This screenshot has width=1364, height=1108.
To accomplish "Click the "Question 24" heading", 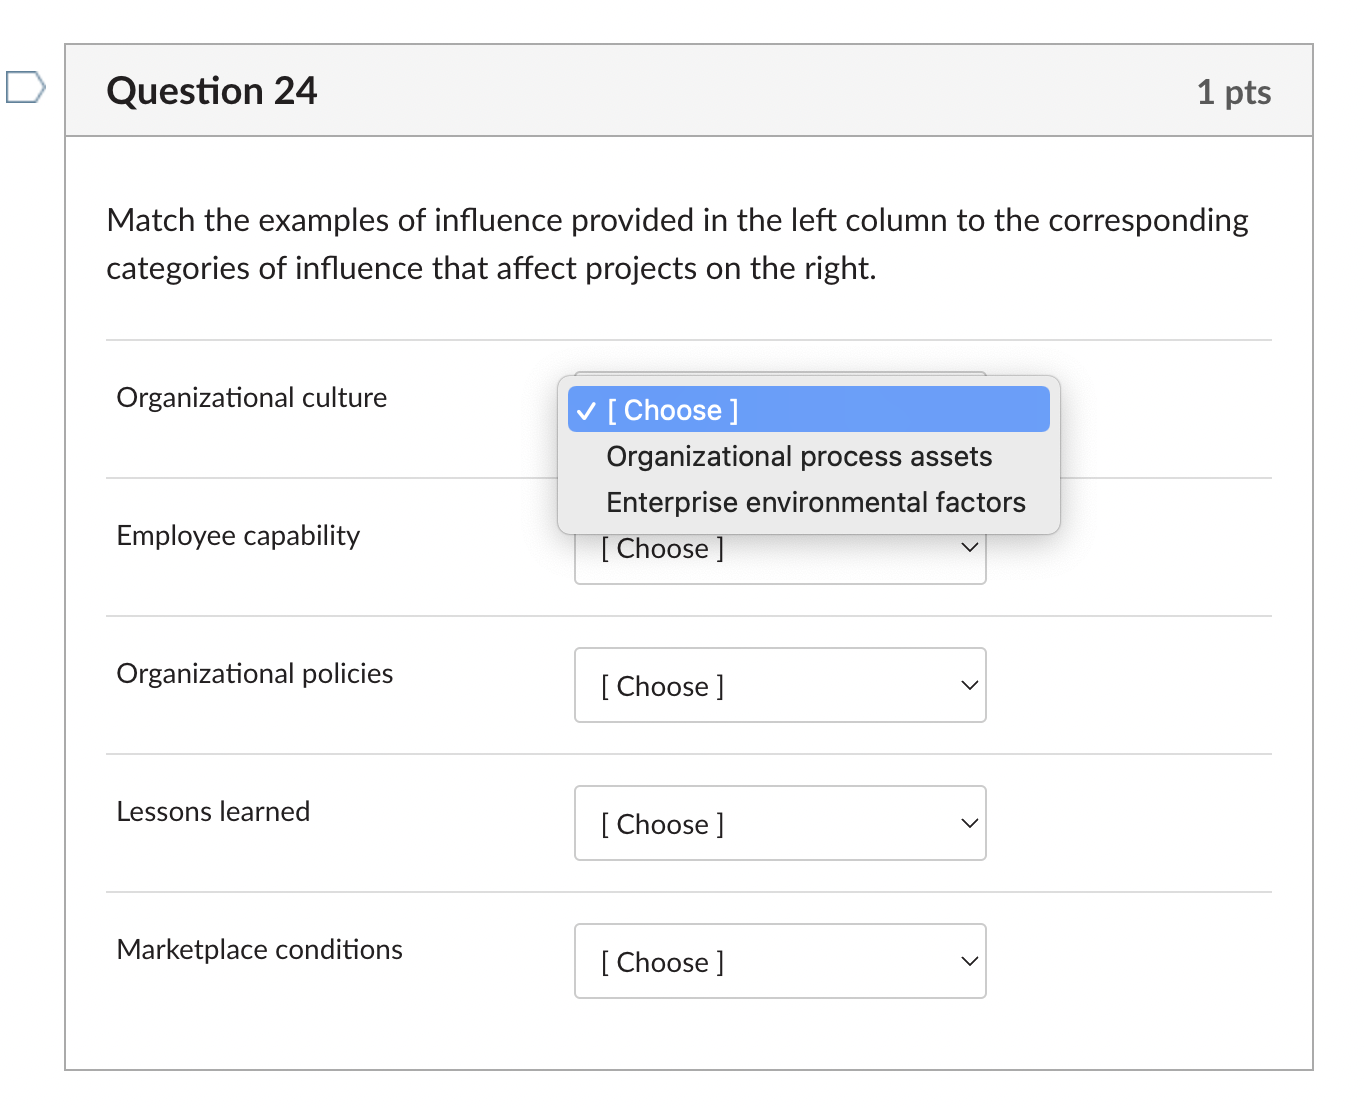I will click(x=212, y=91).
